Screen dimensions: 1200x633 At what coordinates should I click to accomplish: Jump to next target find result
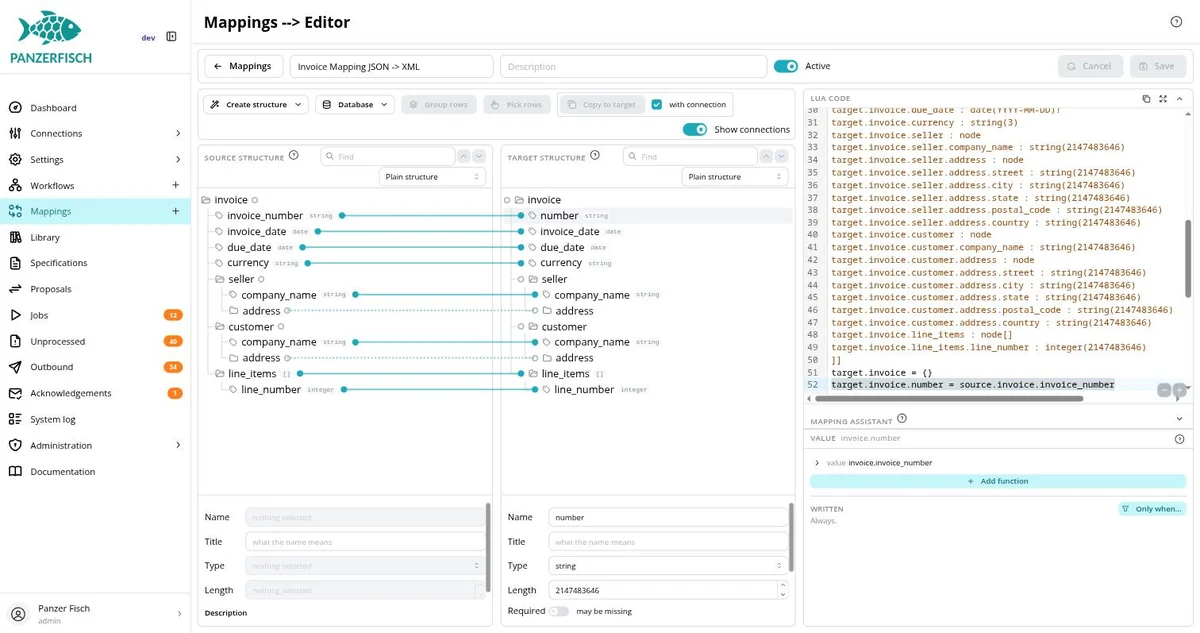tap(781, 157)
